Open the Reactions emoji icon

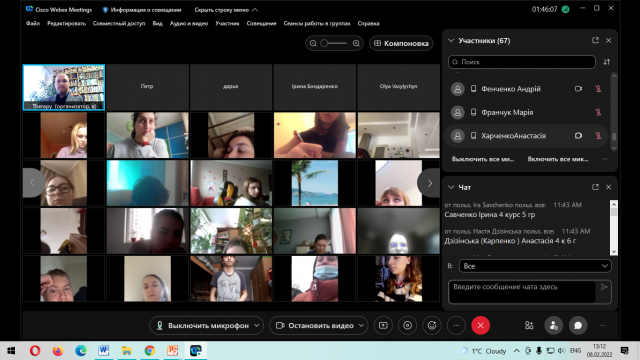[432, 325]
